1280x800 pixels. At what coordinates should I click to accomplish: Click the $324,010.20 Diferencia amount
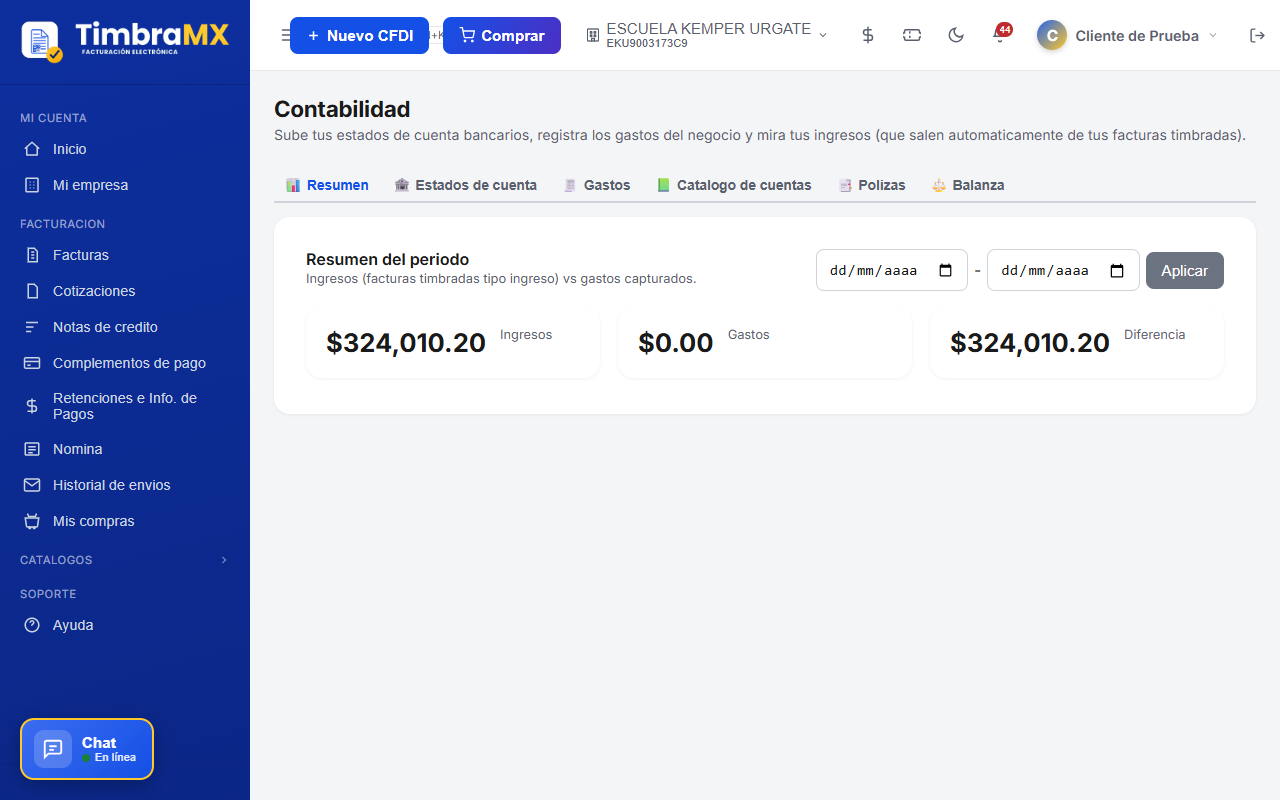(1030, 343)
